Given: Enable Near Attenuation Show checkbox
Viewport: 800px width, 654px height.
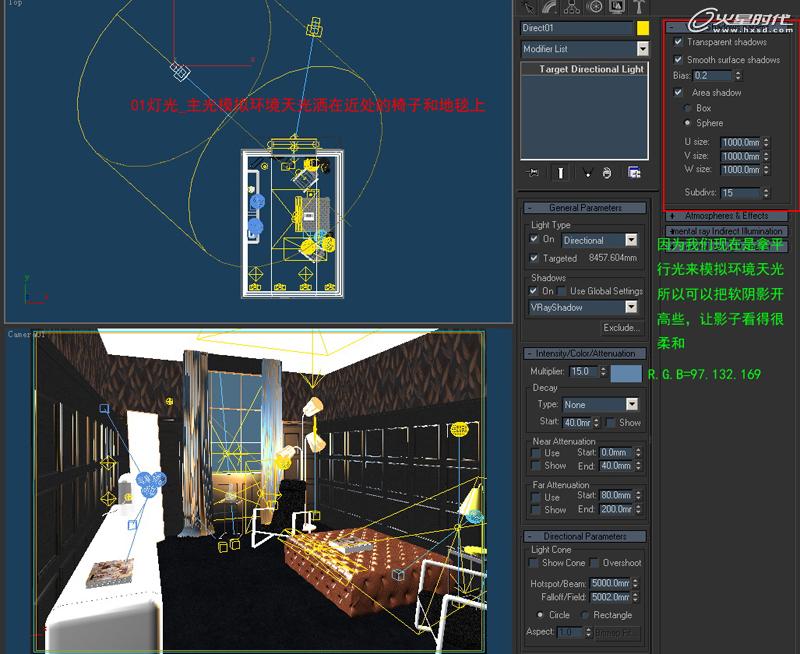Looking at the screenshot, I should pos(535,465).
